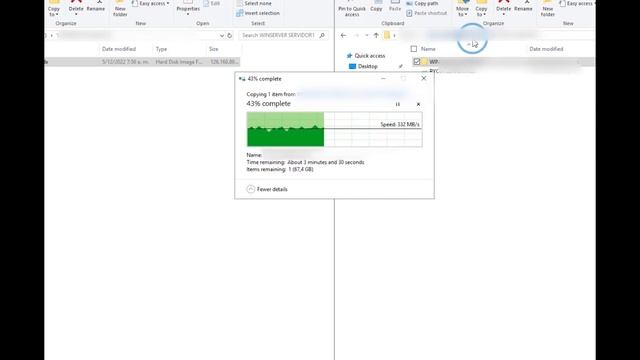Click Invert selection in left window
The image size is (640, 360).
coord(258,13)
